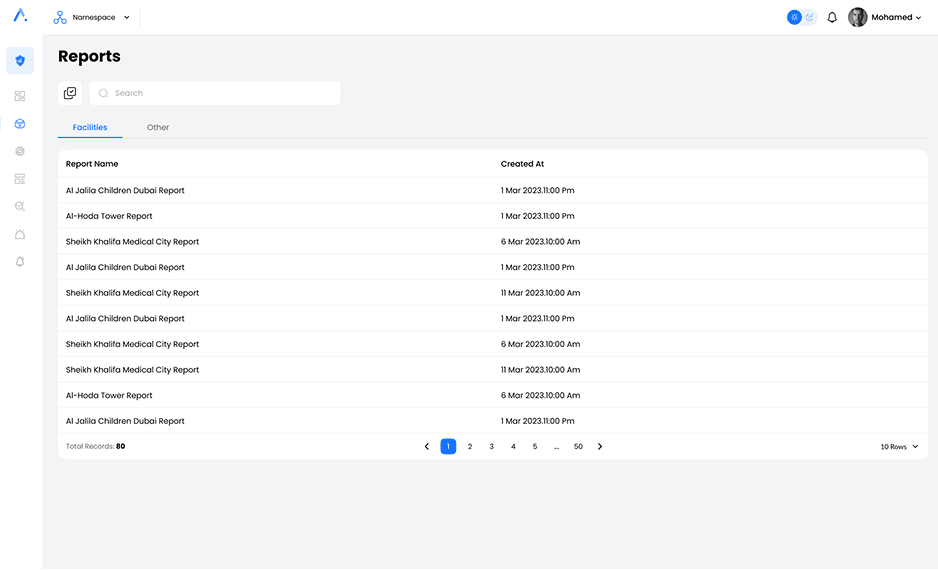The width and height of the screenshot is (938, 570).
Task: Go to next page using right arrow
Action: [600, 447]
